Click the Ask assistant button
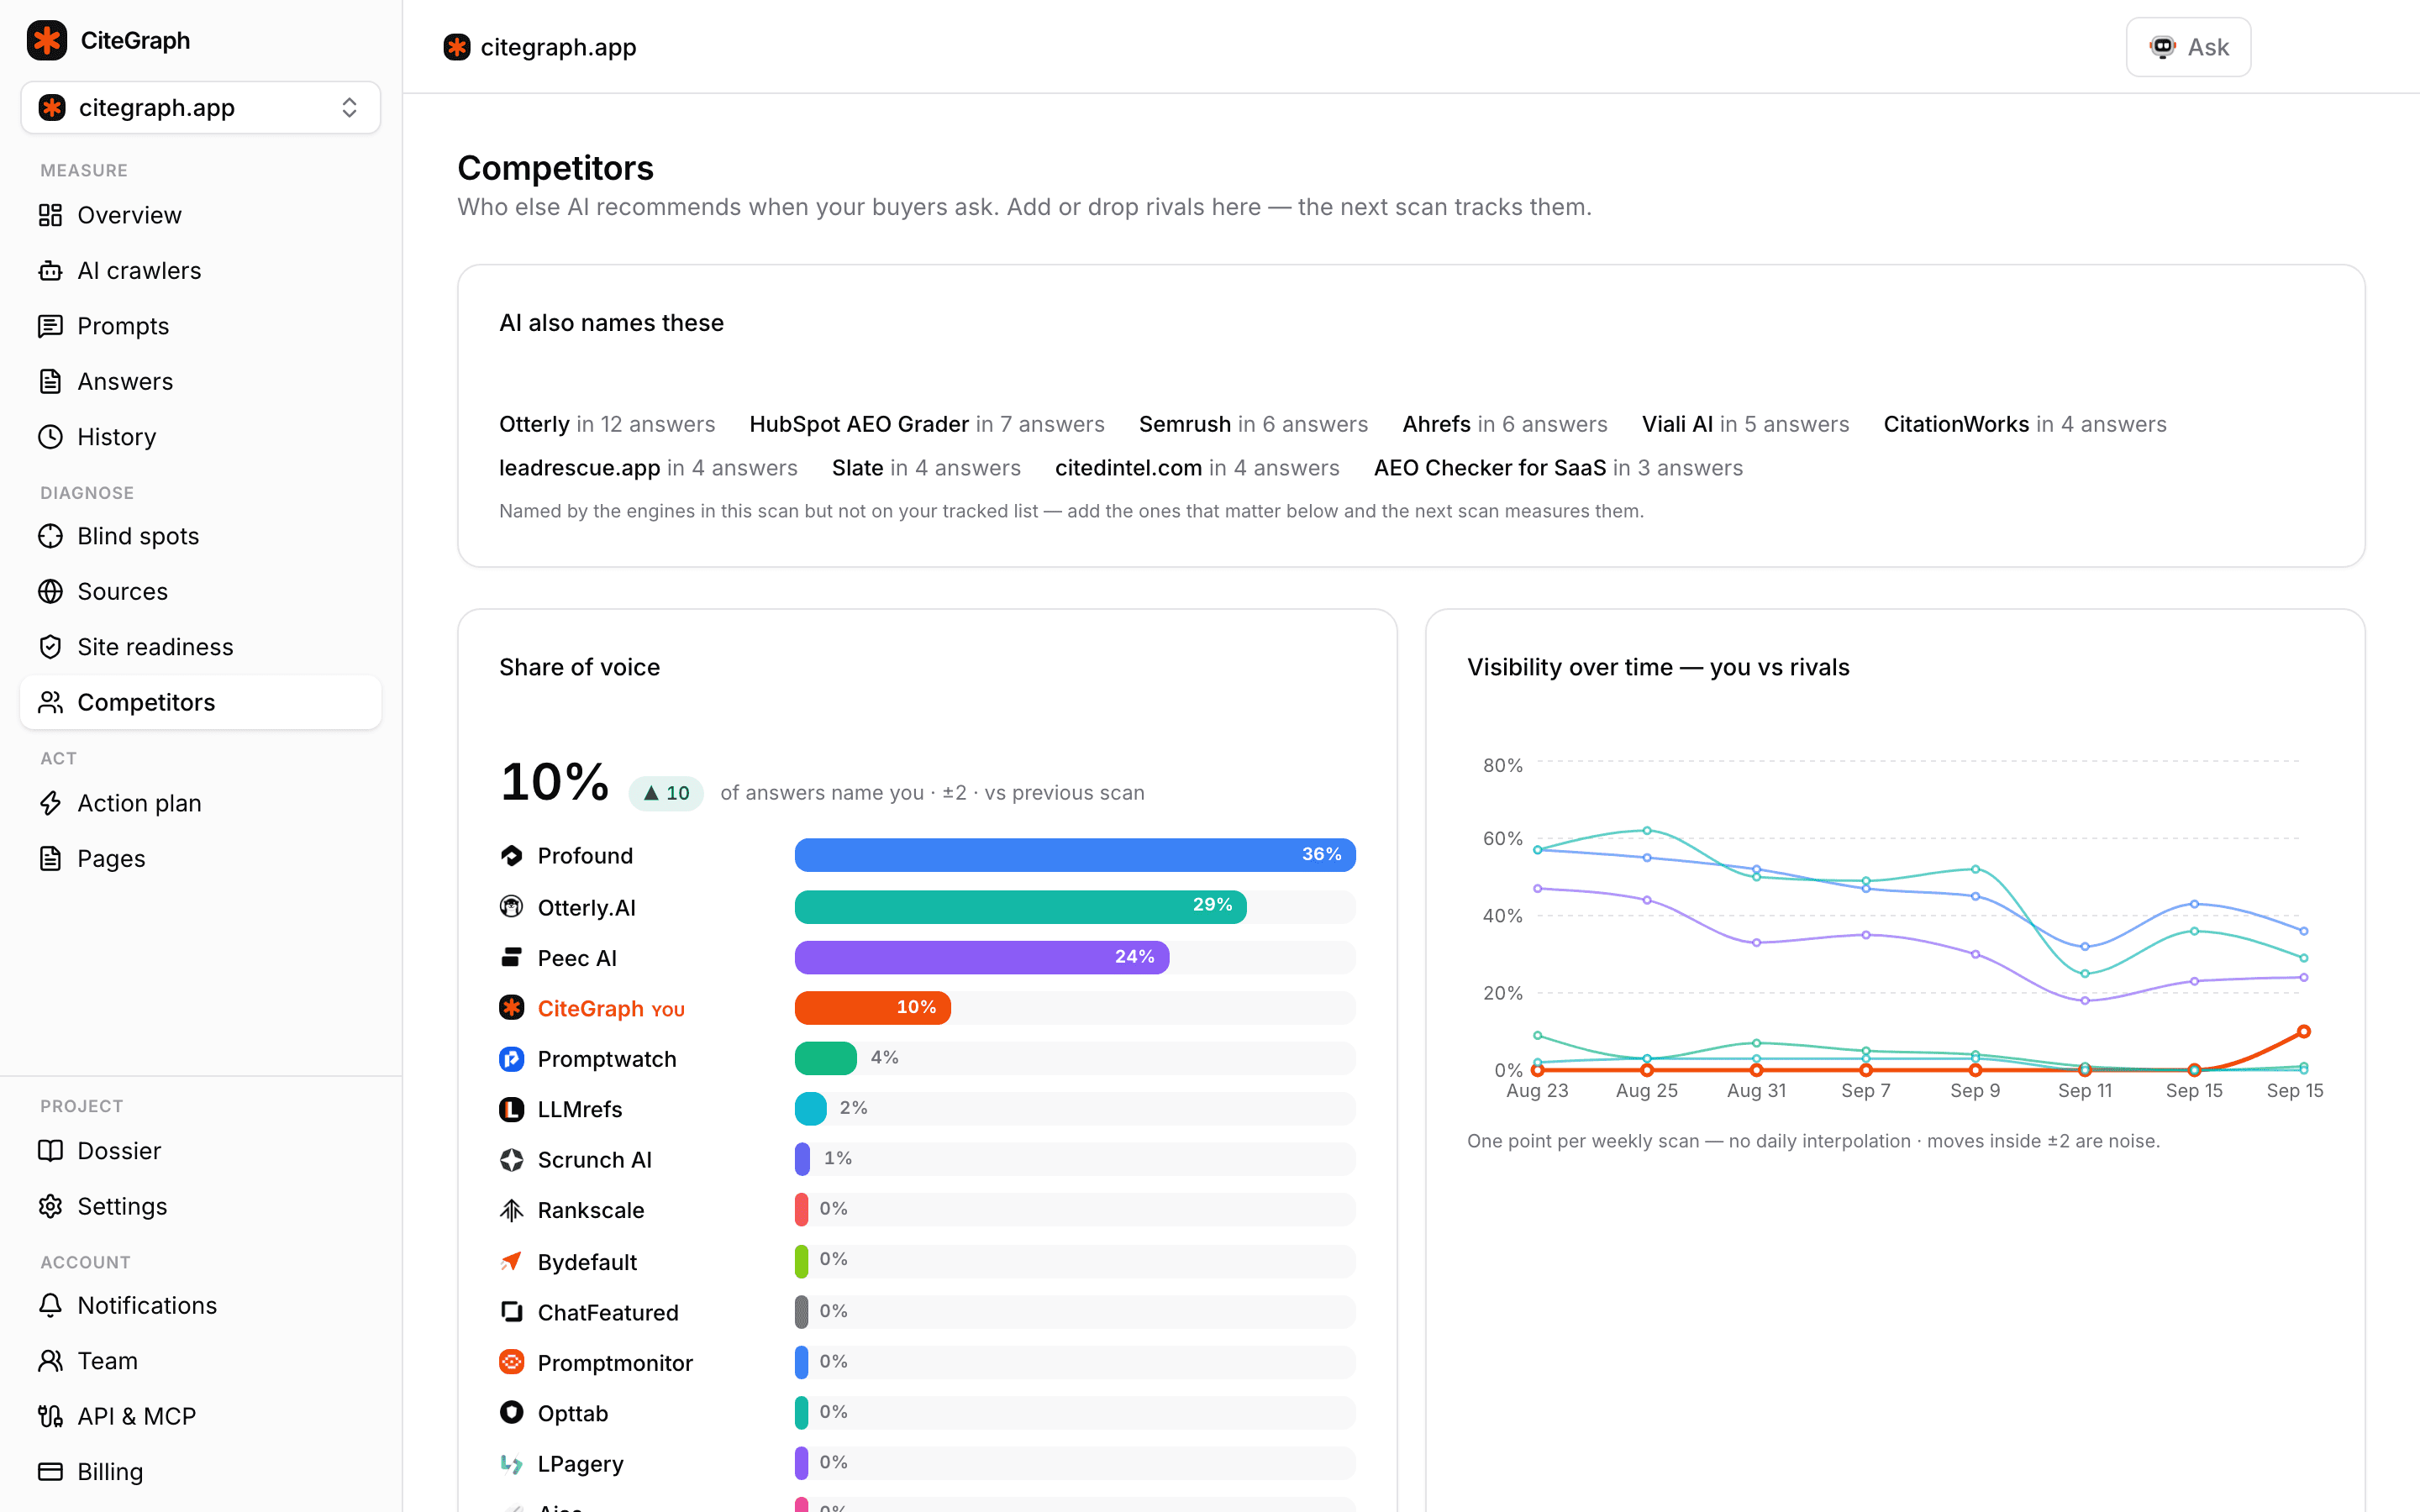The height and width of the screenshot is (1512, 2420). [2188, 47]
